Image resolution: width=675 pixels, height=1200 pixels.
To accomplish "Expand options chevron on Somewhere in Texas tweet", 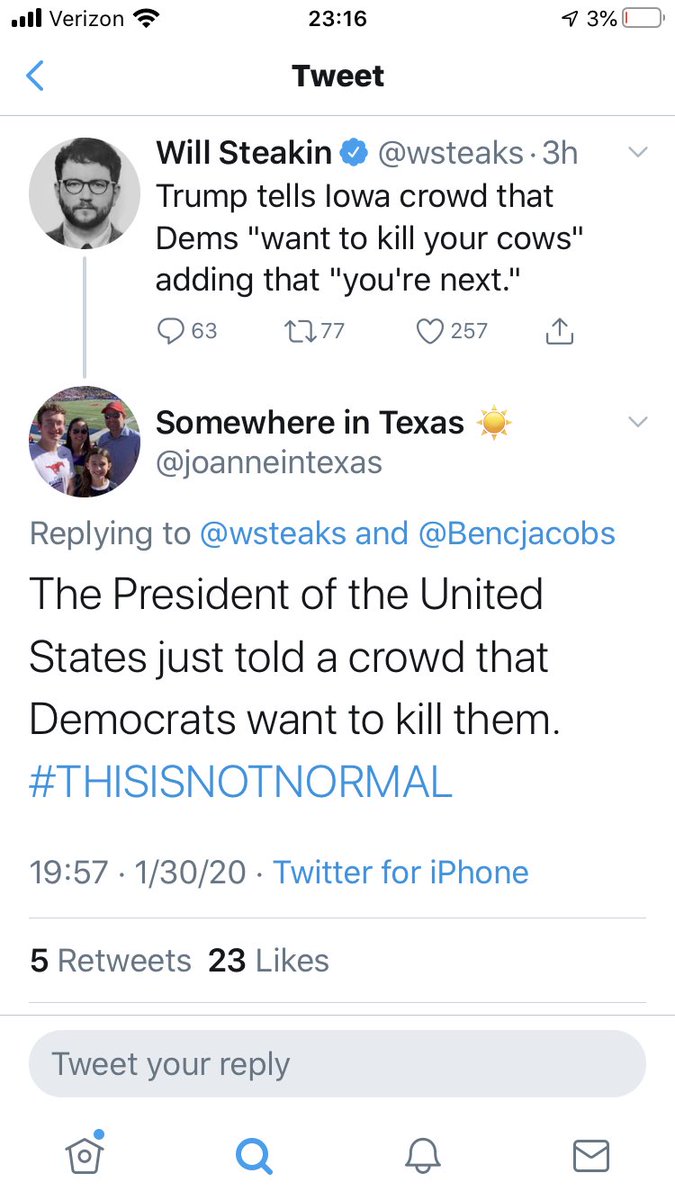I will pos(637,423).
